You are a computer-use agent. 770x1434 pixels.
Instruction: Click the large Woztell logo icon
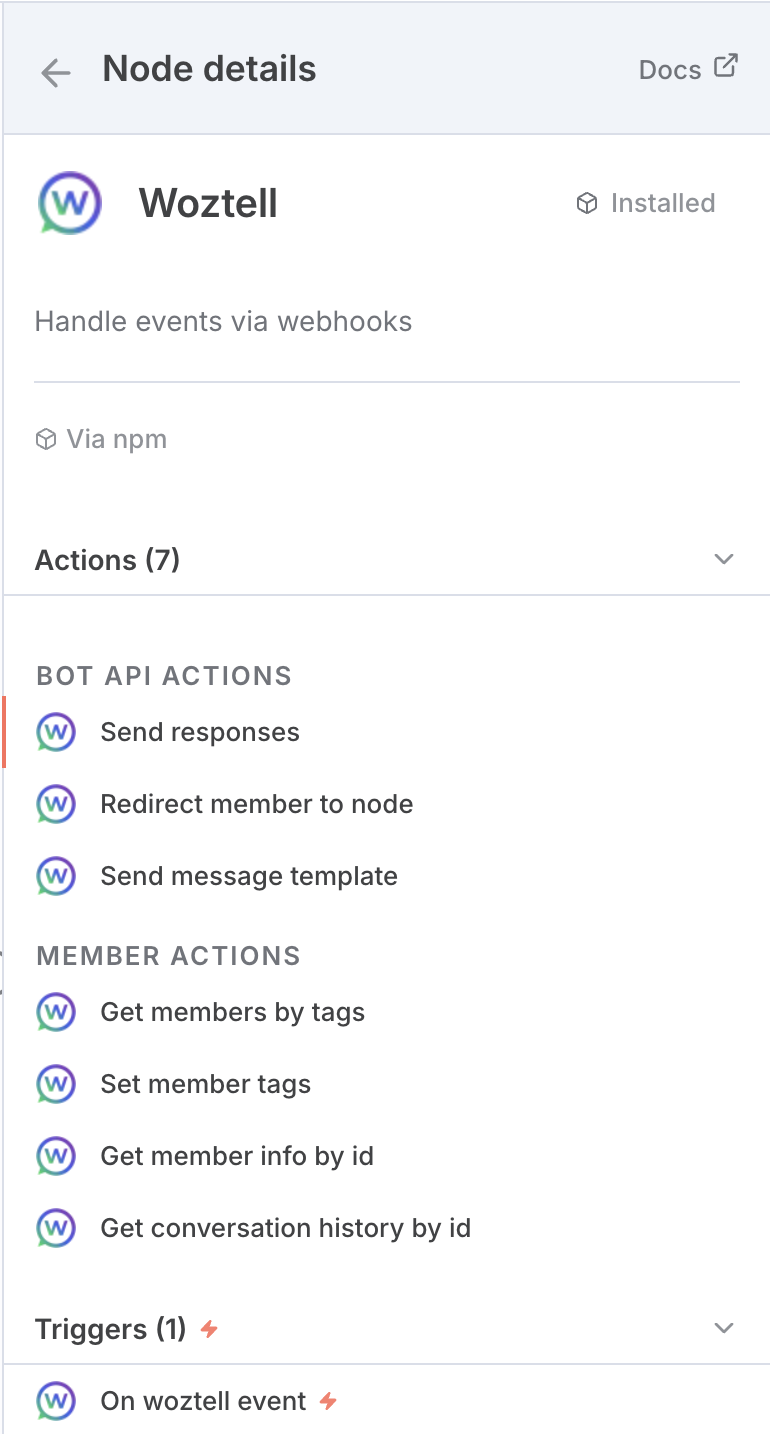click(x=70, y=203)
